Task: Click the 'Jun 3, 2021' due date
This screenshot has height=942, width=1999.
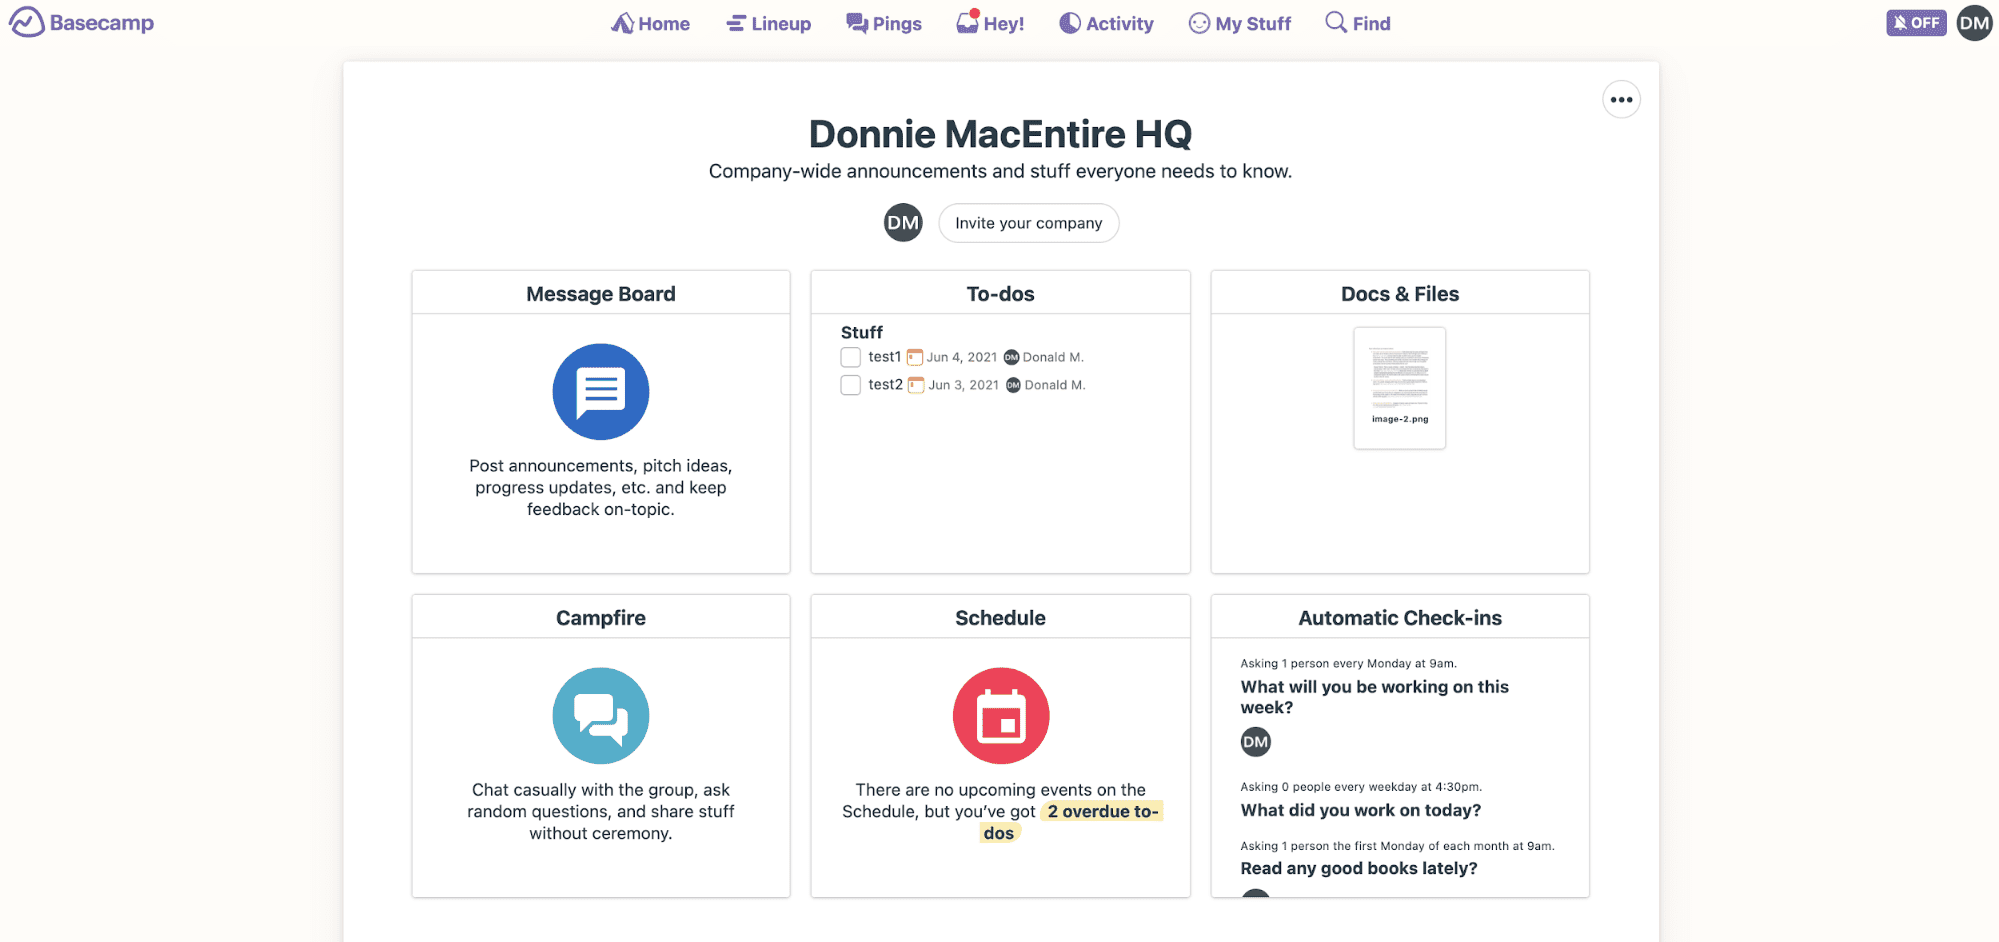Action: 964,385
